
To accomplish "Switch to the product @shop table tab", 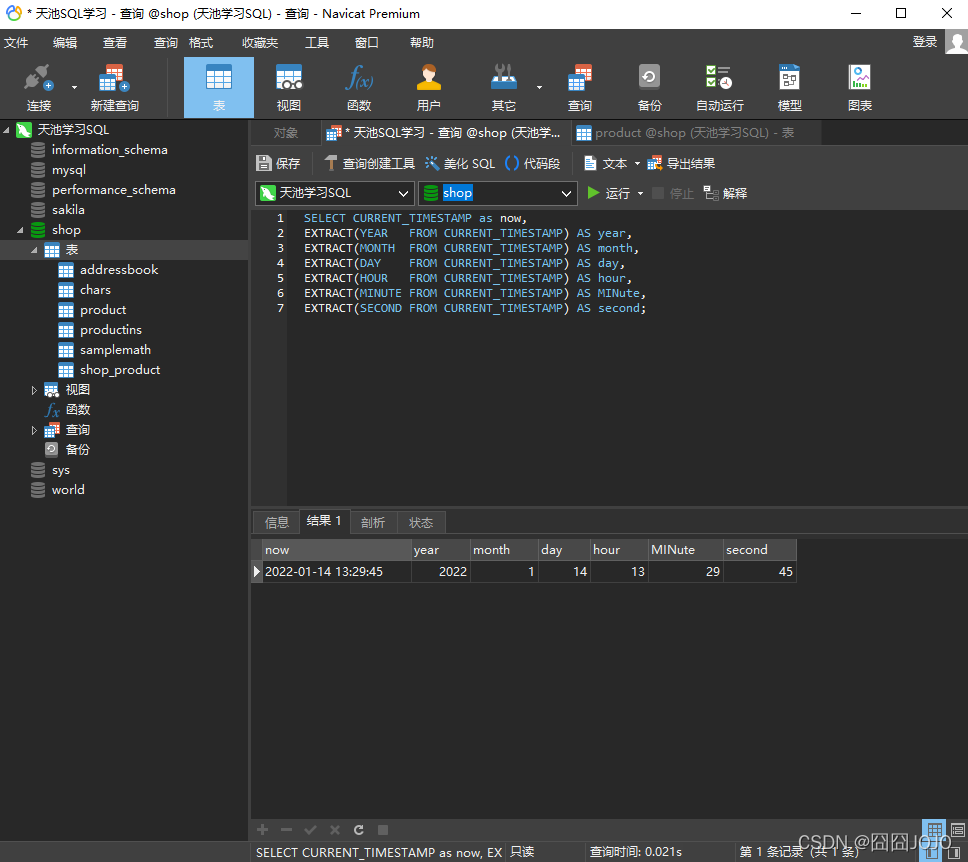I will coord(696,133).
